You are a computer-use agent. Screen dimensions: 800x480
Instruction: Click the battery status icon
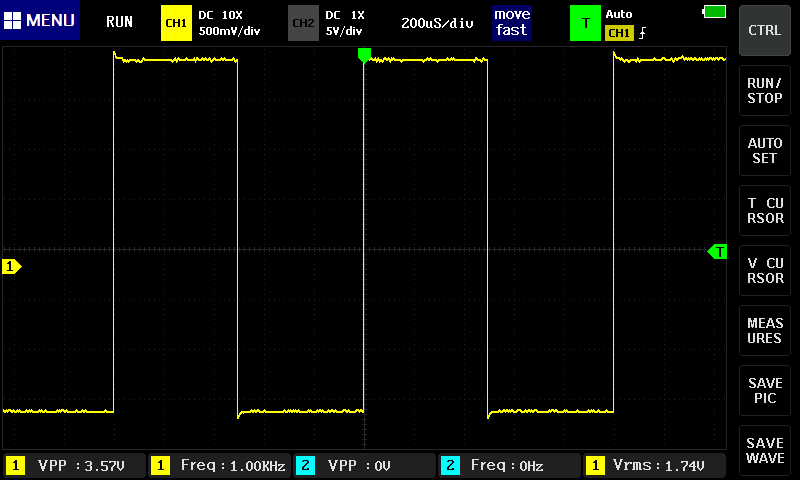(715, 11)
